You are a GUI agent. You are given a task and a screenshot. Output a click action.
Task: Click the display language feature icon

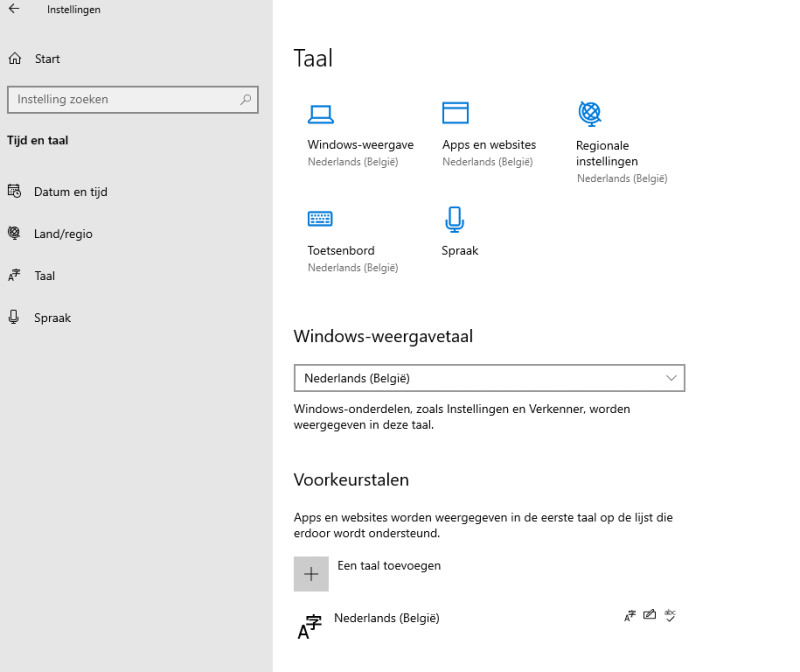point(630,616)
